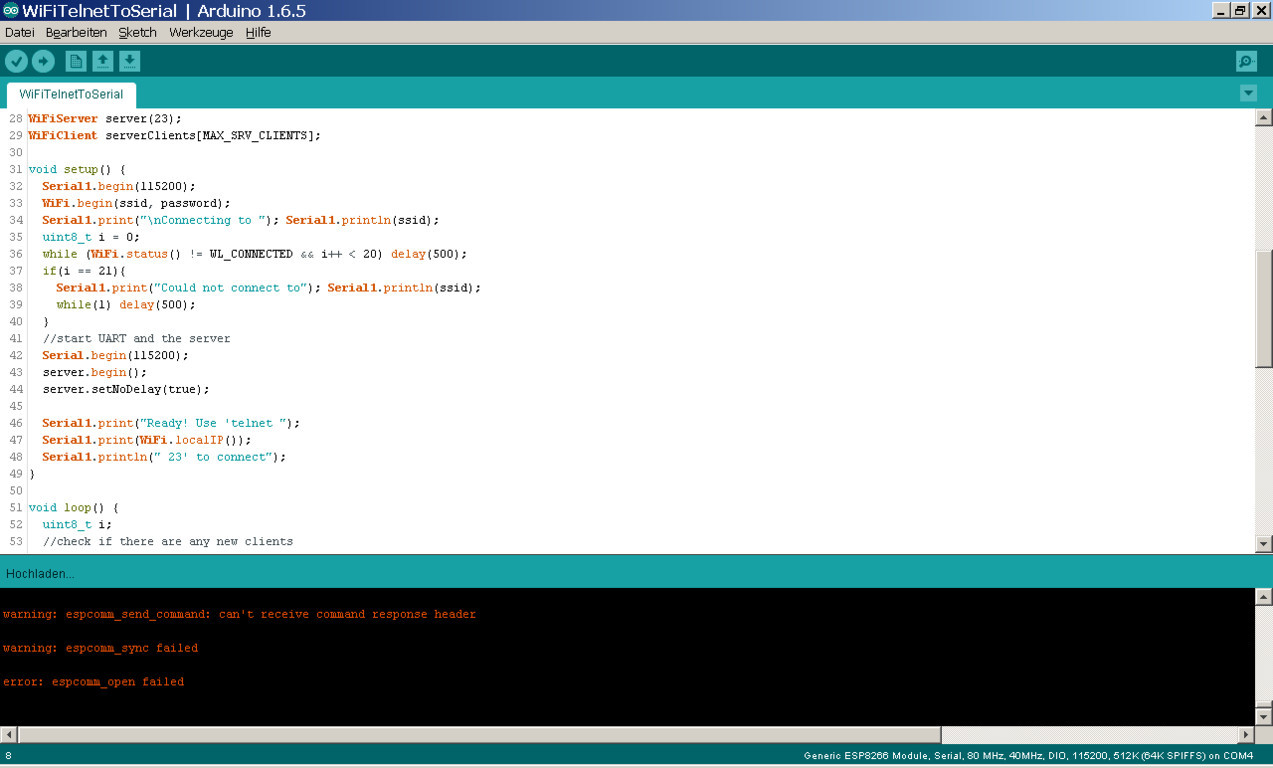Viewport: 1273px width, 768px height.
Task: Click 'WiFiClient serverClients[MAX_SRV_CLIENTS];' line
Action: click(175, 135)
